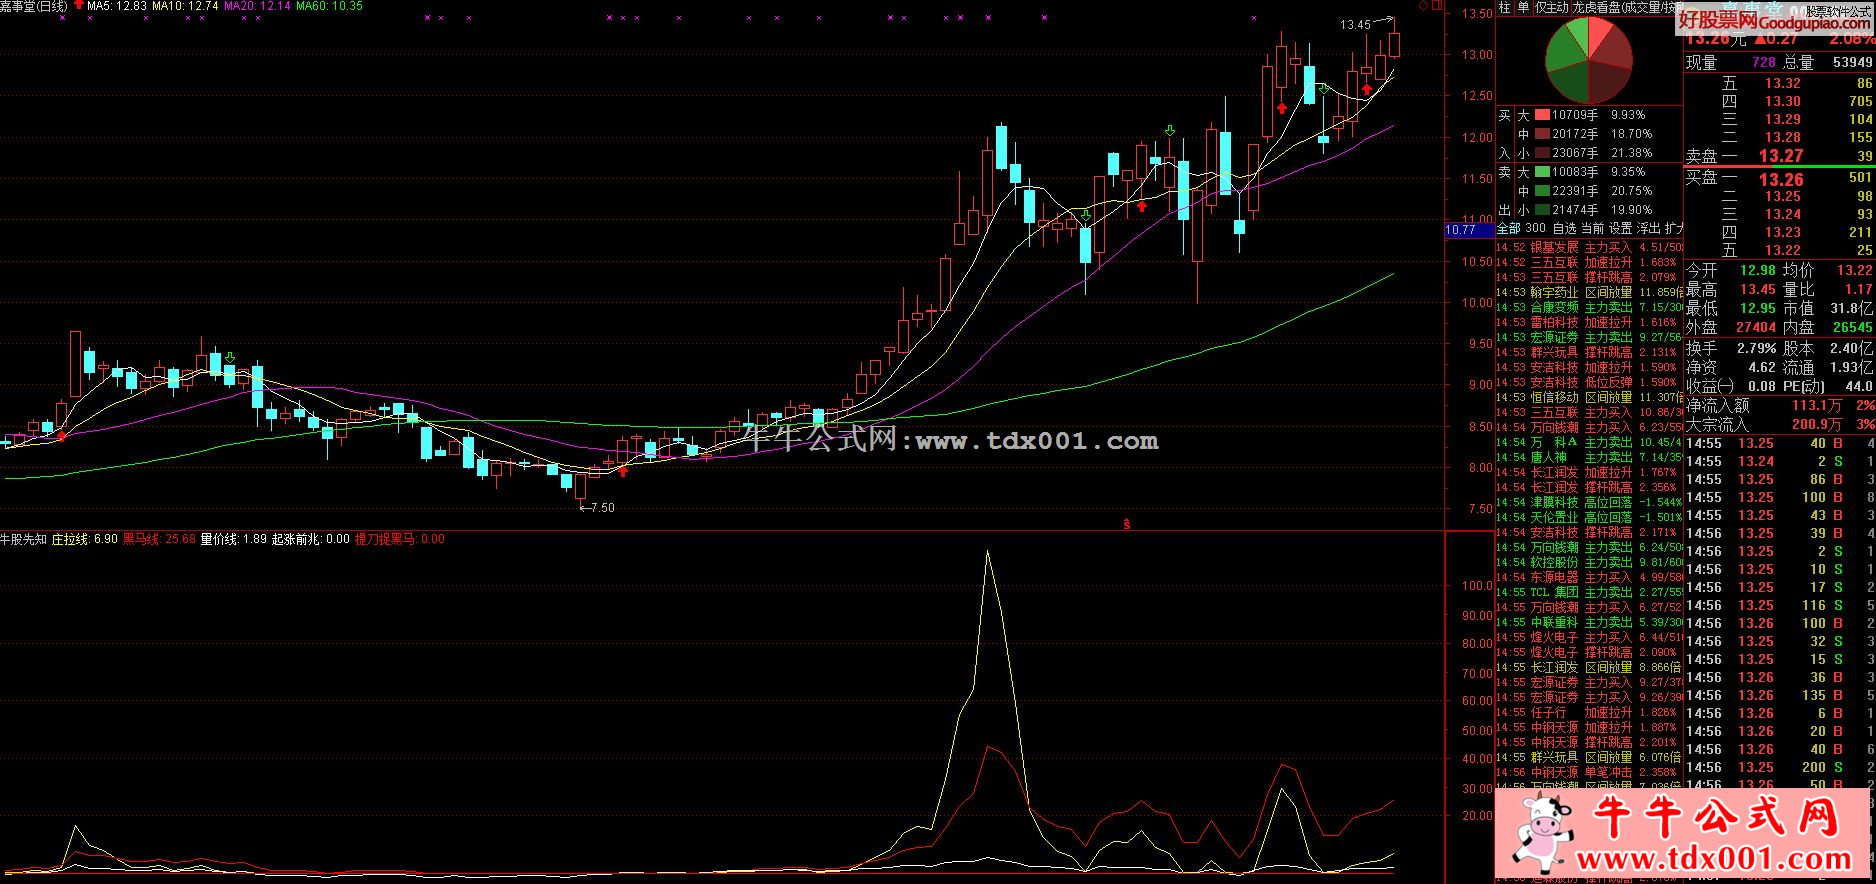The image size is (1876, 884).
Task: Click the 庄拉线: 6.90 indicator value
Action: [85, 539]
